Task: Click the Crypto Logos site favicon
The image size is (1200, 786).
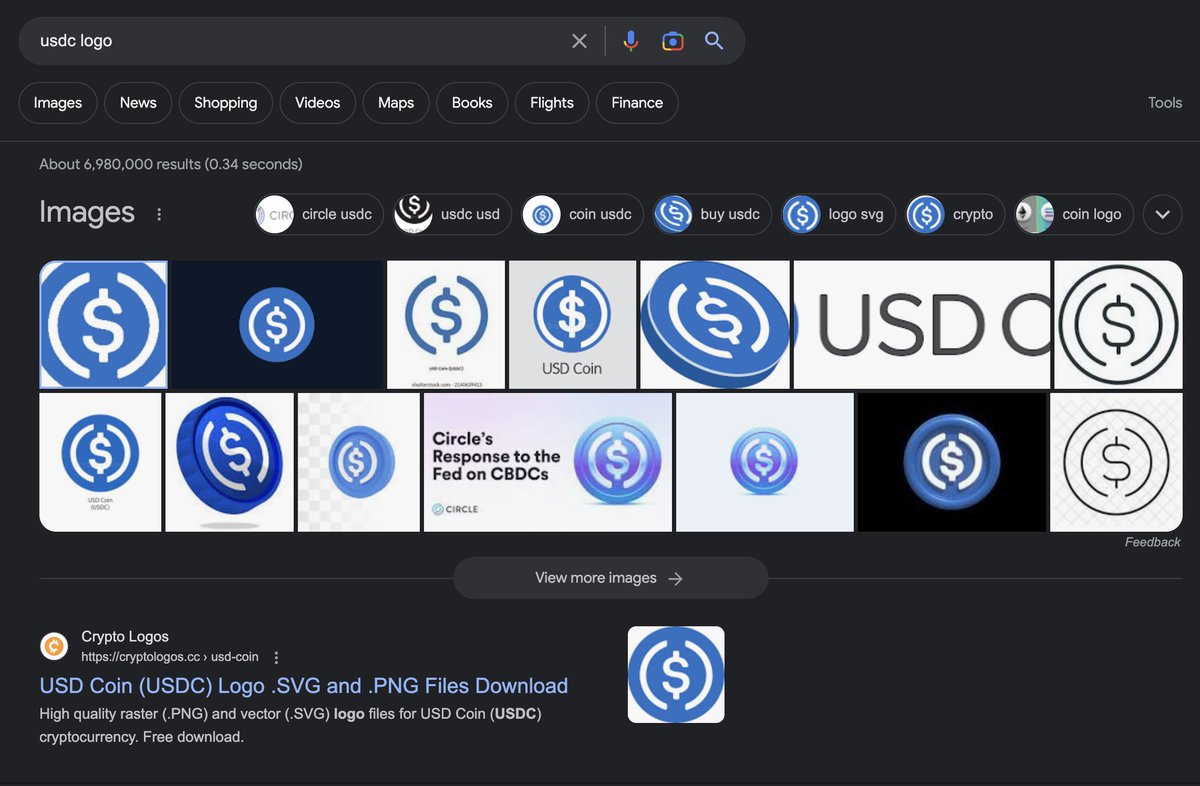Action: point(54,646)
